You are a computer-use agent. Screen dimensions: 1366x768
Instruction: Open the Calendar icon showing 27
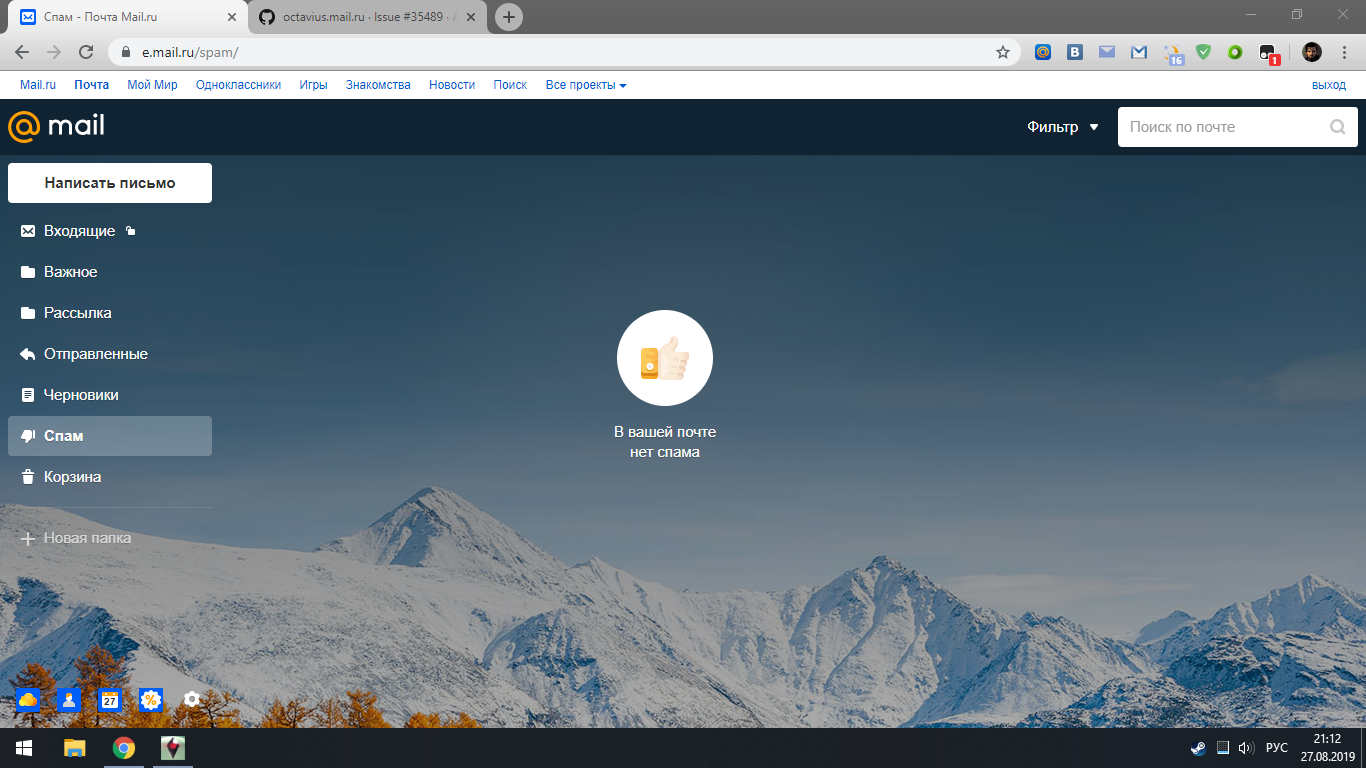coord(108,699)
